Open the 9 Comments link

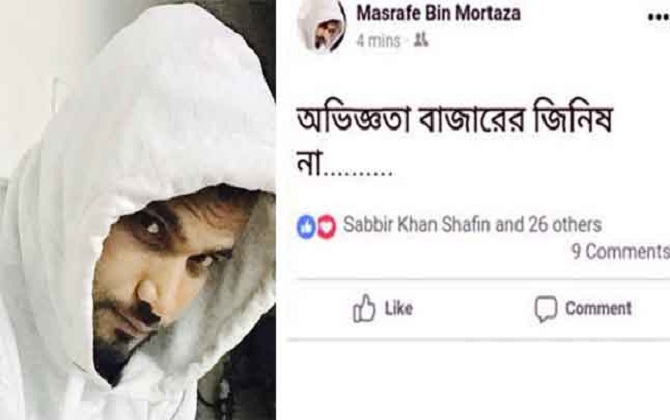coord(620,251)
